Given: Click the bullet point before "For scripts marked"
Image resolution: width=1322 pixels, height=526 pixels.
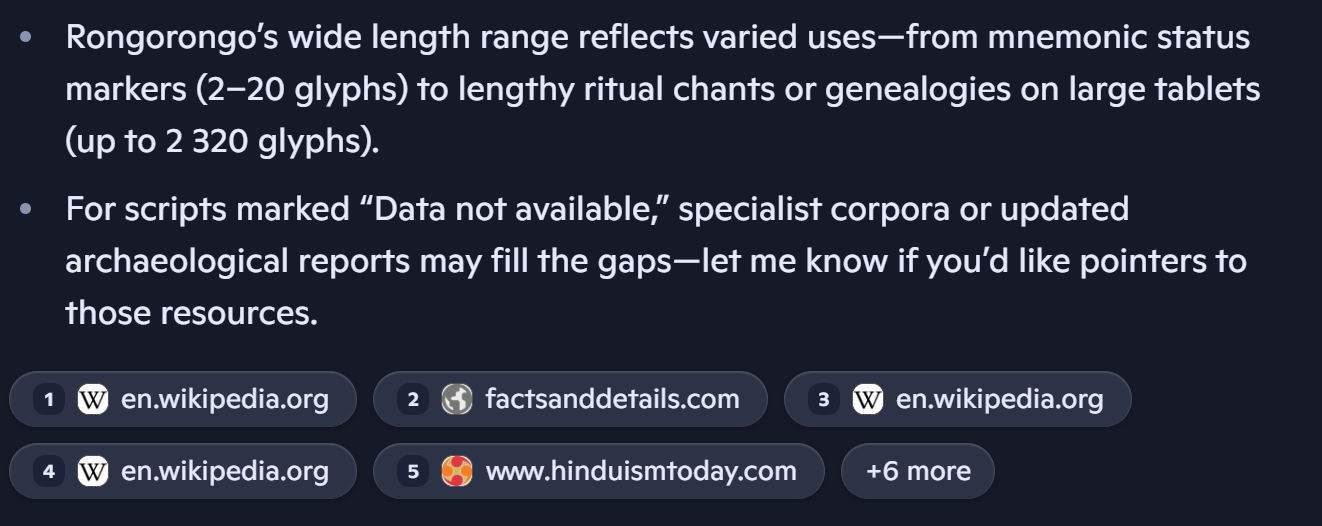Looking at the screenshot, I should tap(27, 210).
